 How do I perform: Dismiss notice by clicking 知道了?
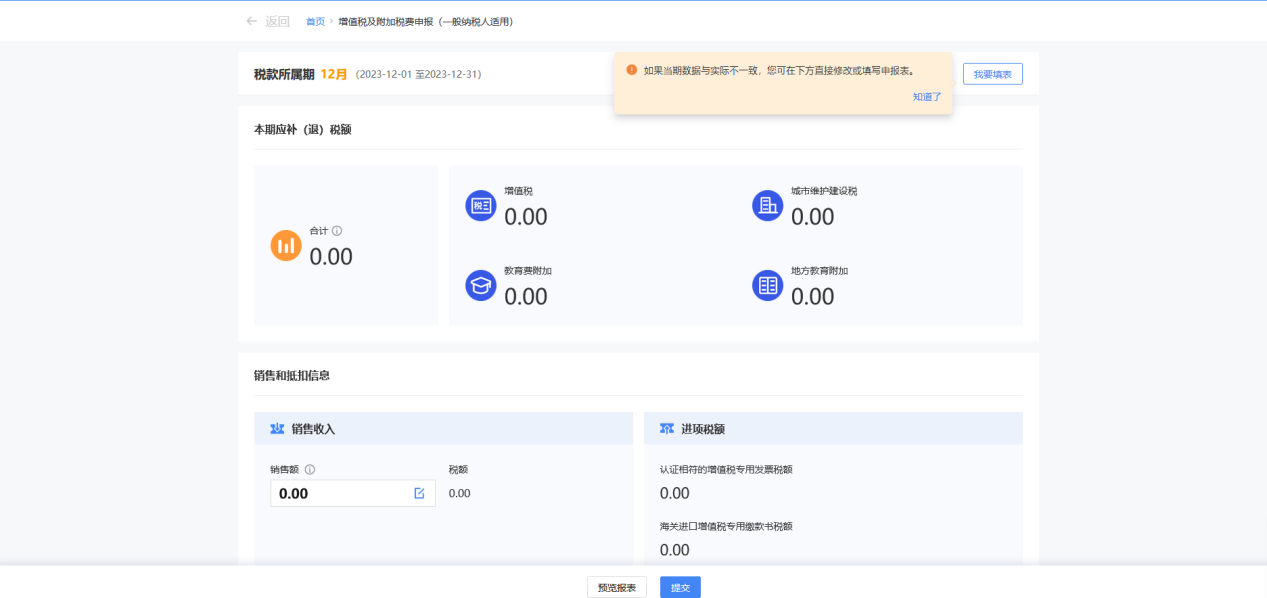tap(927, 97)
